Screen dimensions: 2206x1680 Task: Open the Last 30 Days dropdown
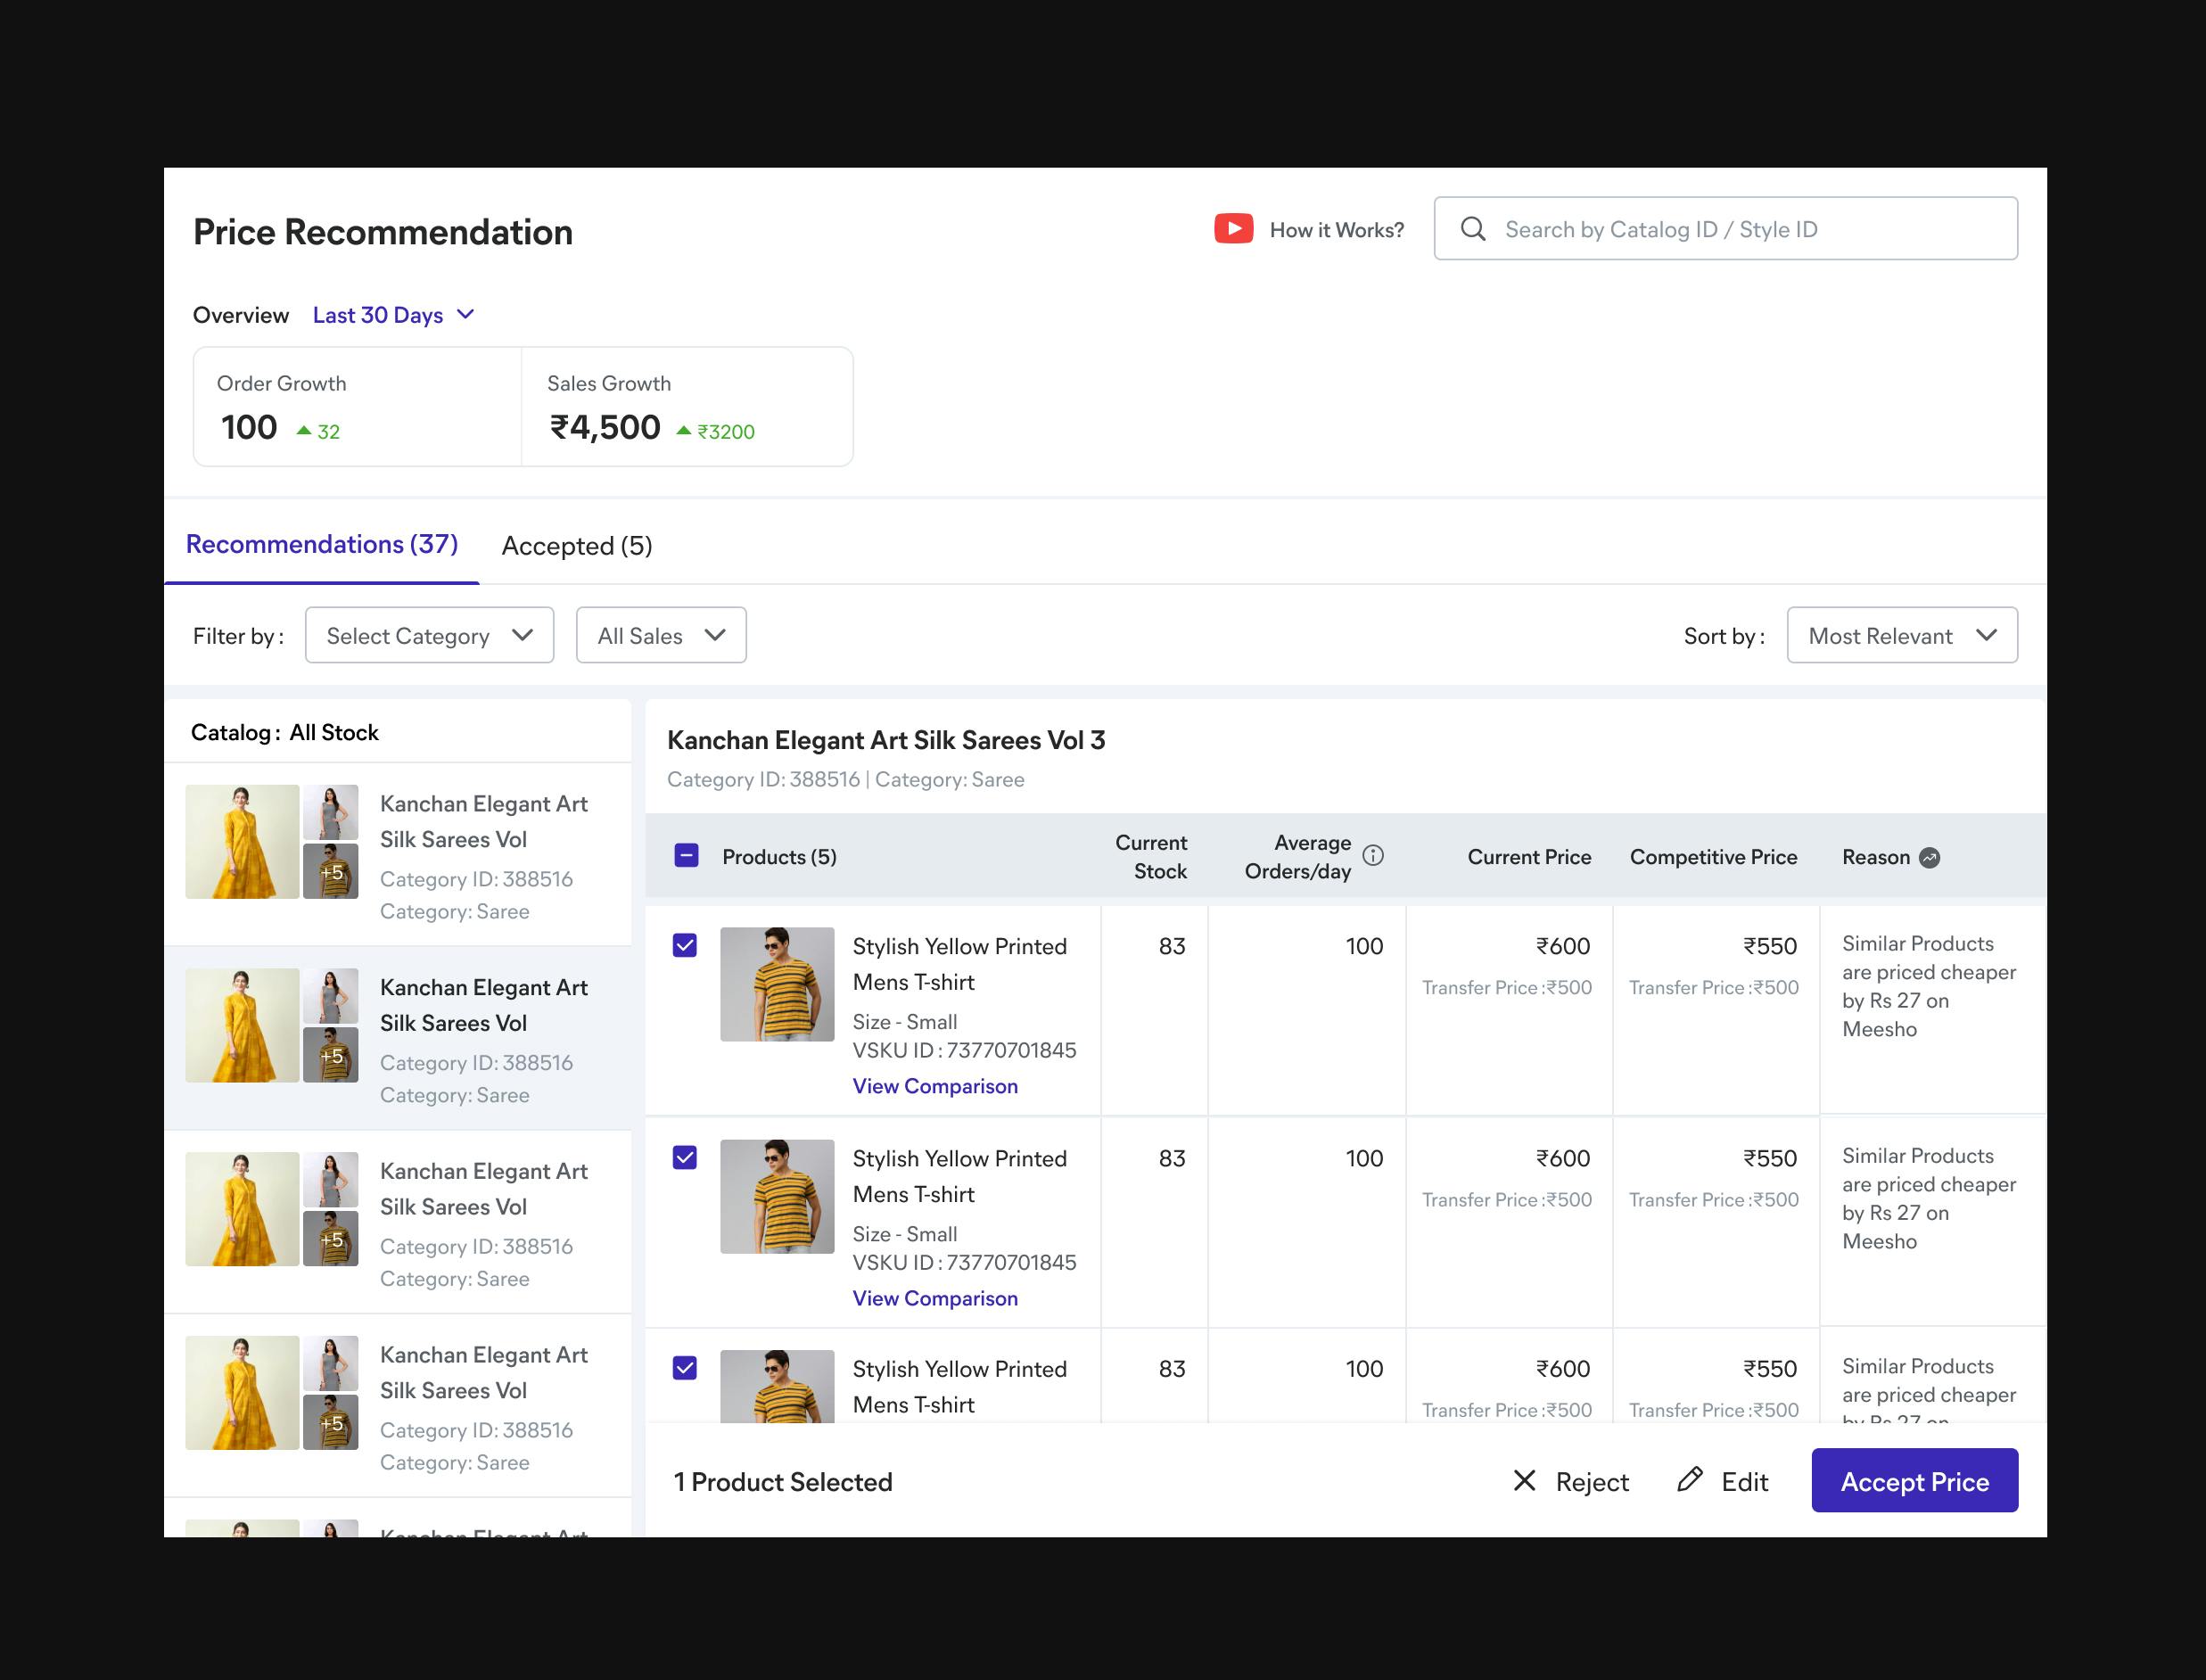(393, 315)
